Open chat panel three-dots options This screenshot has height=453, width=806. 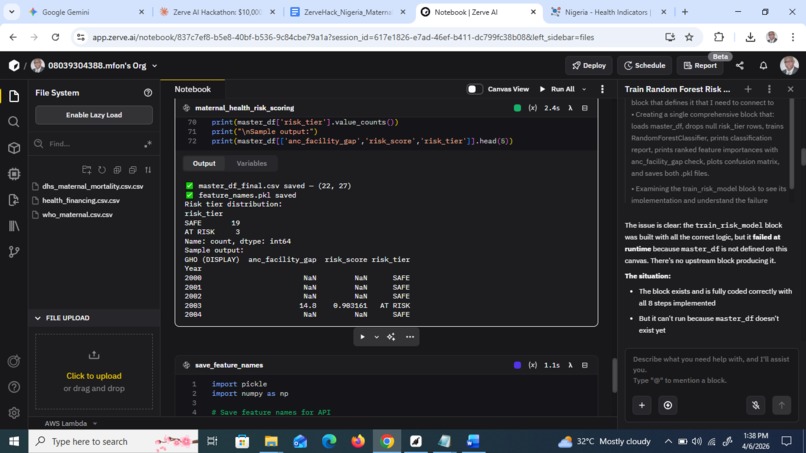pos(769,89)
